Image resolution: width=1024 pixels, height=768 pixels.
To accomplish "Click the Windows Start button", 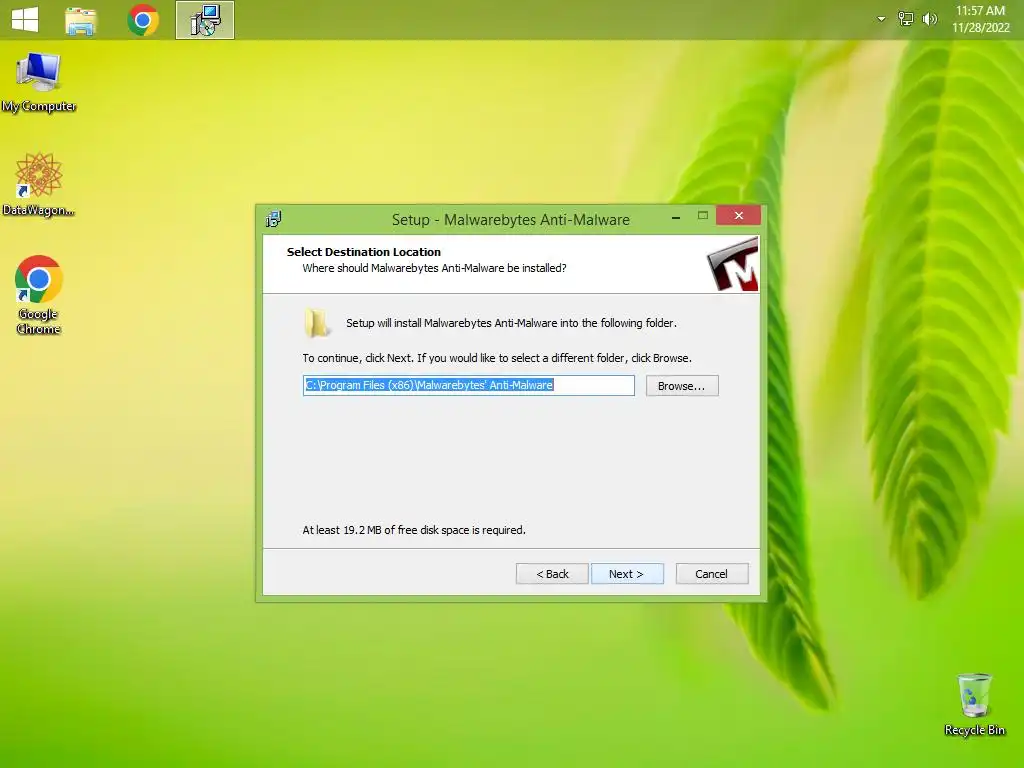I will pos(25,20).
